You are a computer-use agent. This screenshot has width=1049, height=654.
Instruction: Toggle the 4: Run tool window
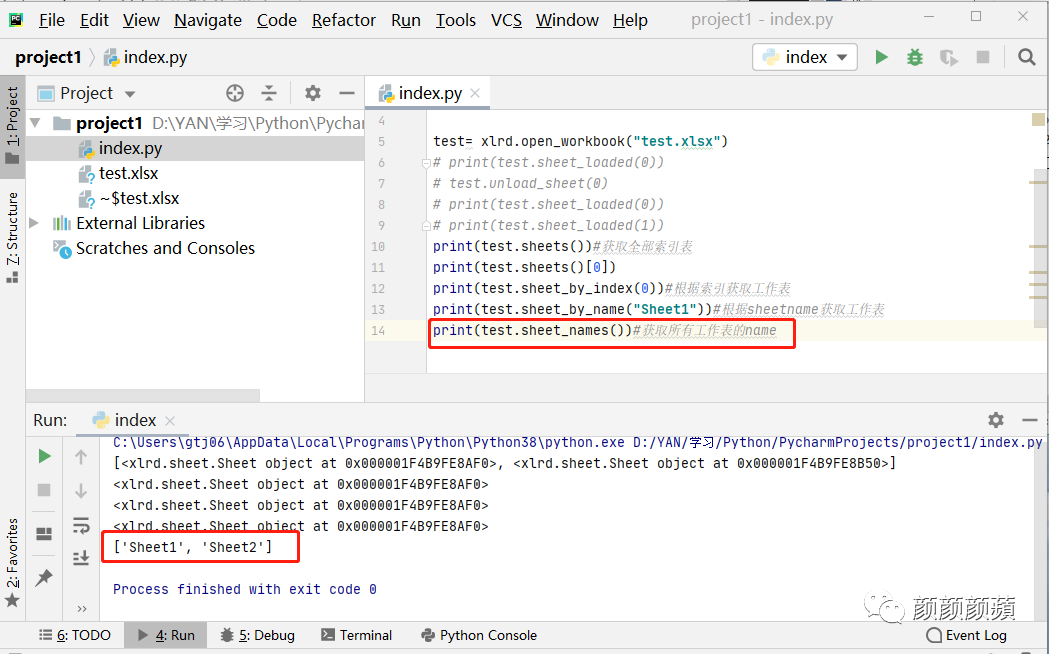166,635
